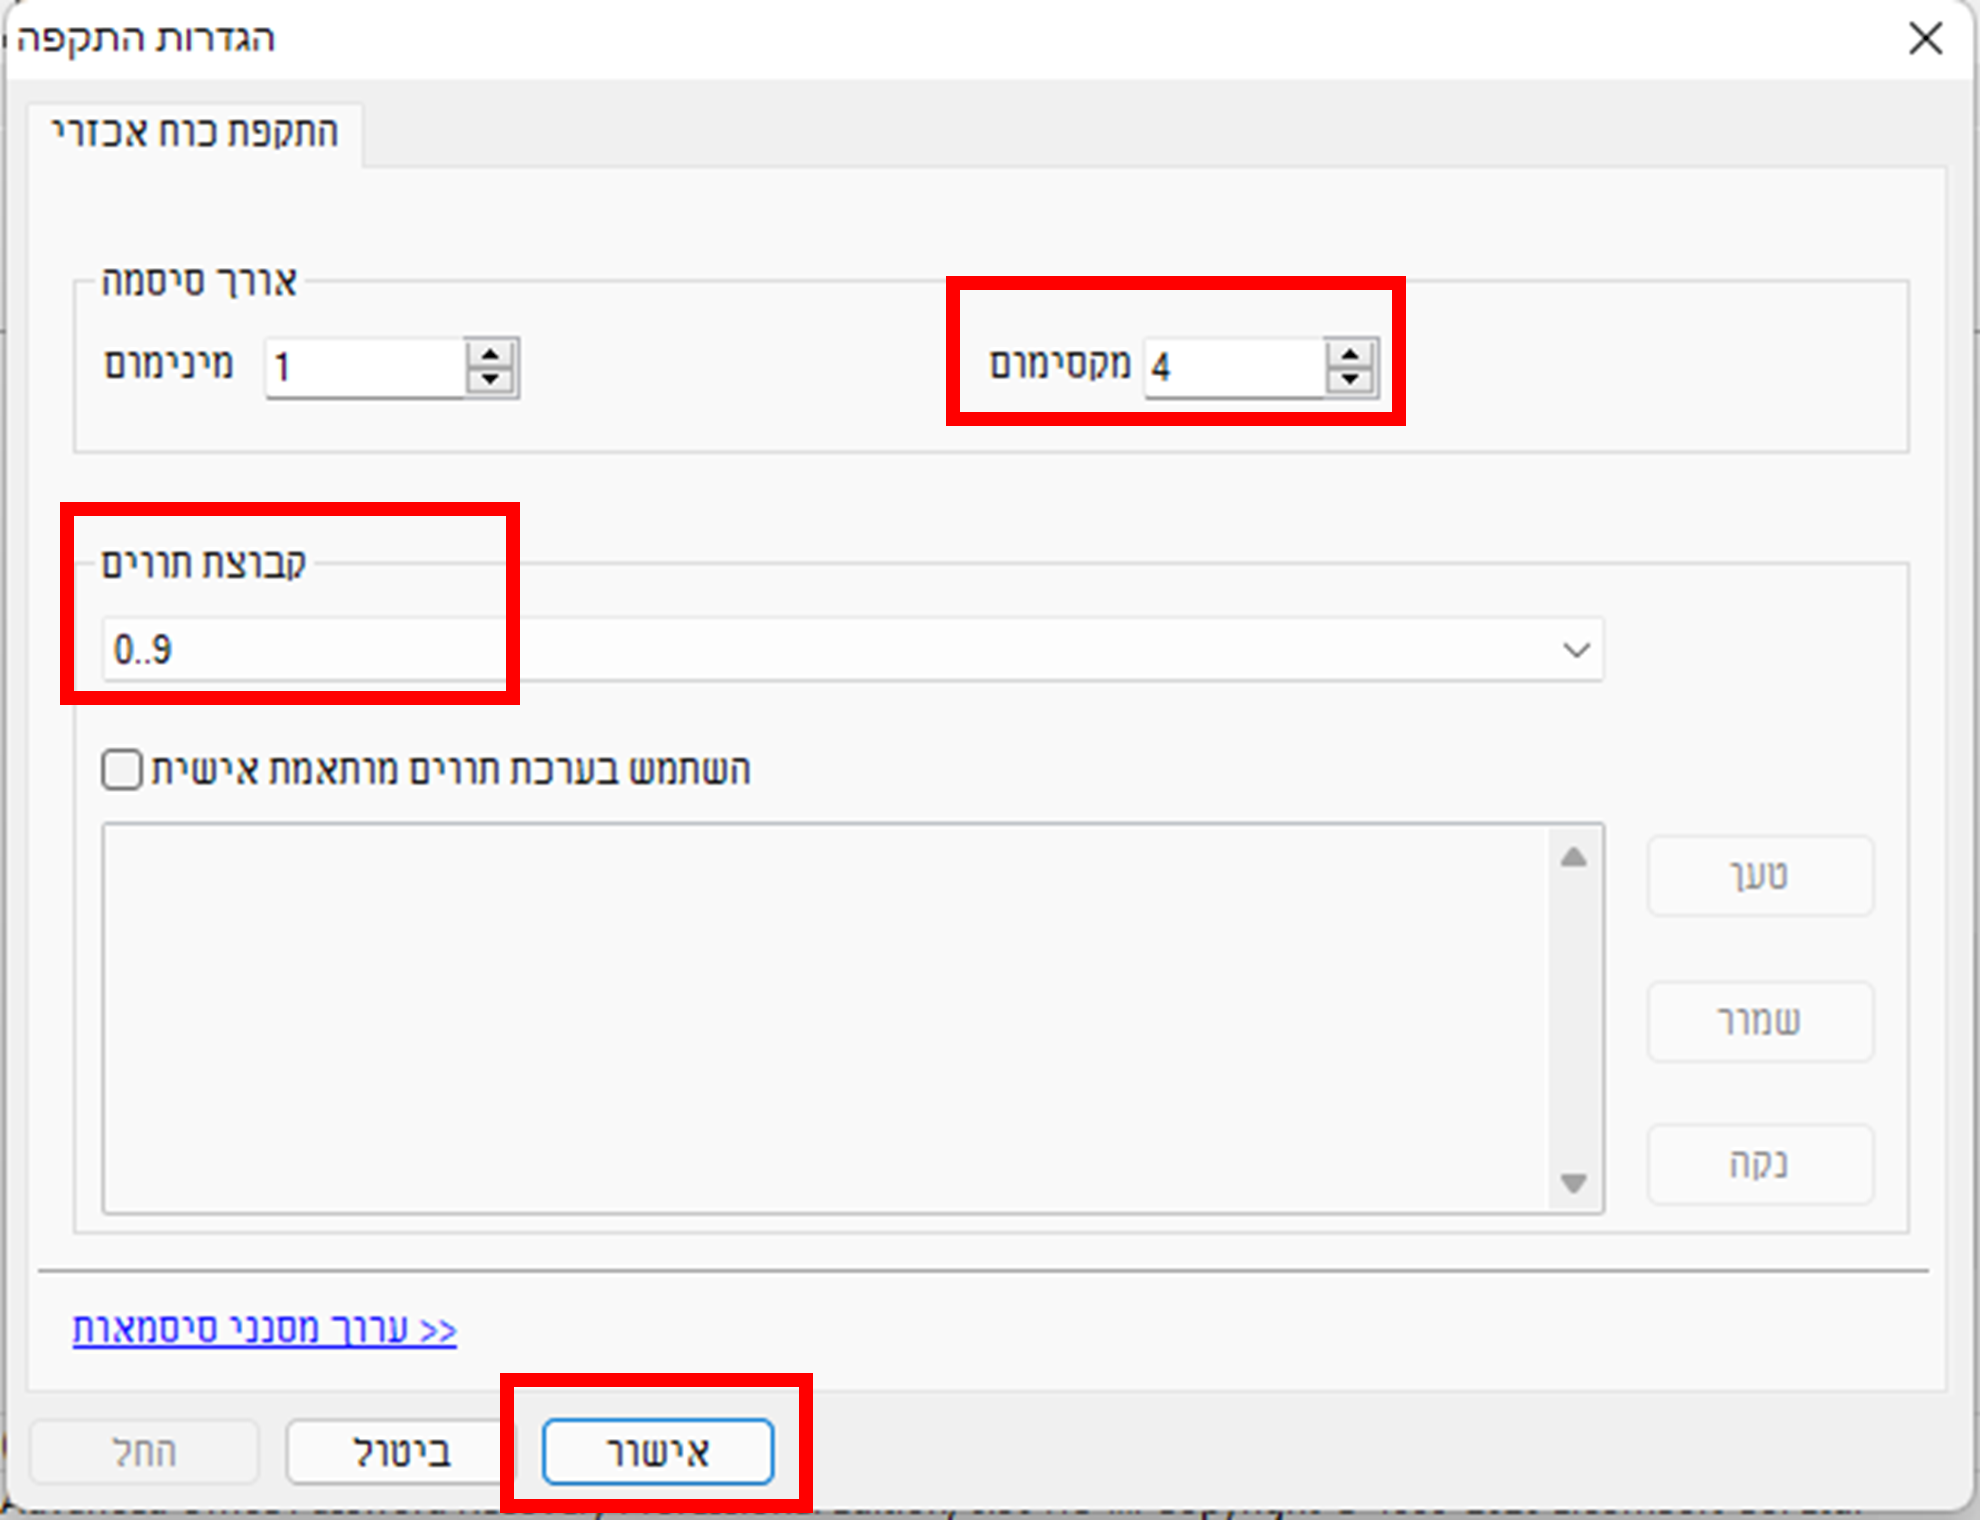This screenshot has width=1980, height=1520.
Task: Decrease the minimum password length spinner
Action: tap(490, 380)
